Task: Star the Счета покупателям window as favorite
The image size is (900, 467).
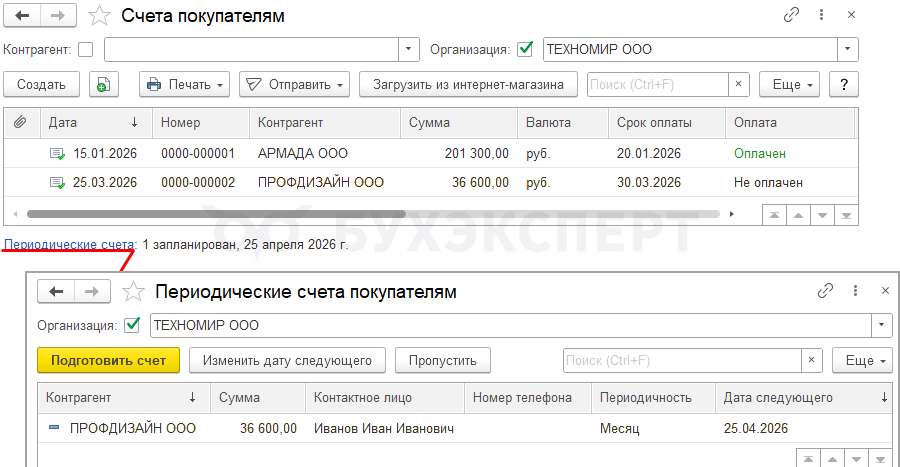Action: click(x=100, y=16)
